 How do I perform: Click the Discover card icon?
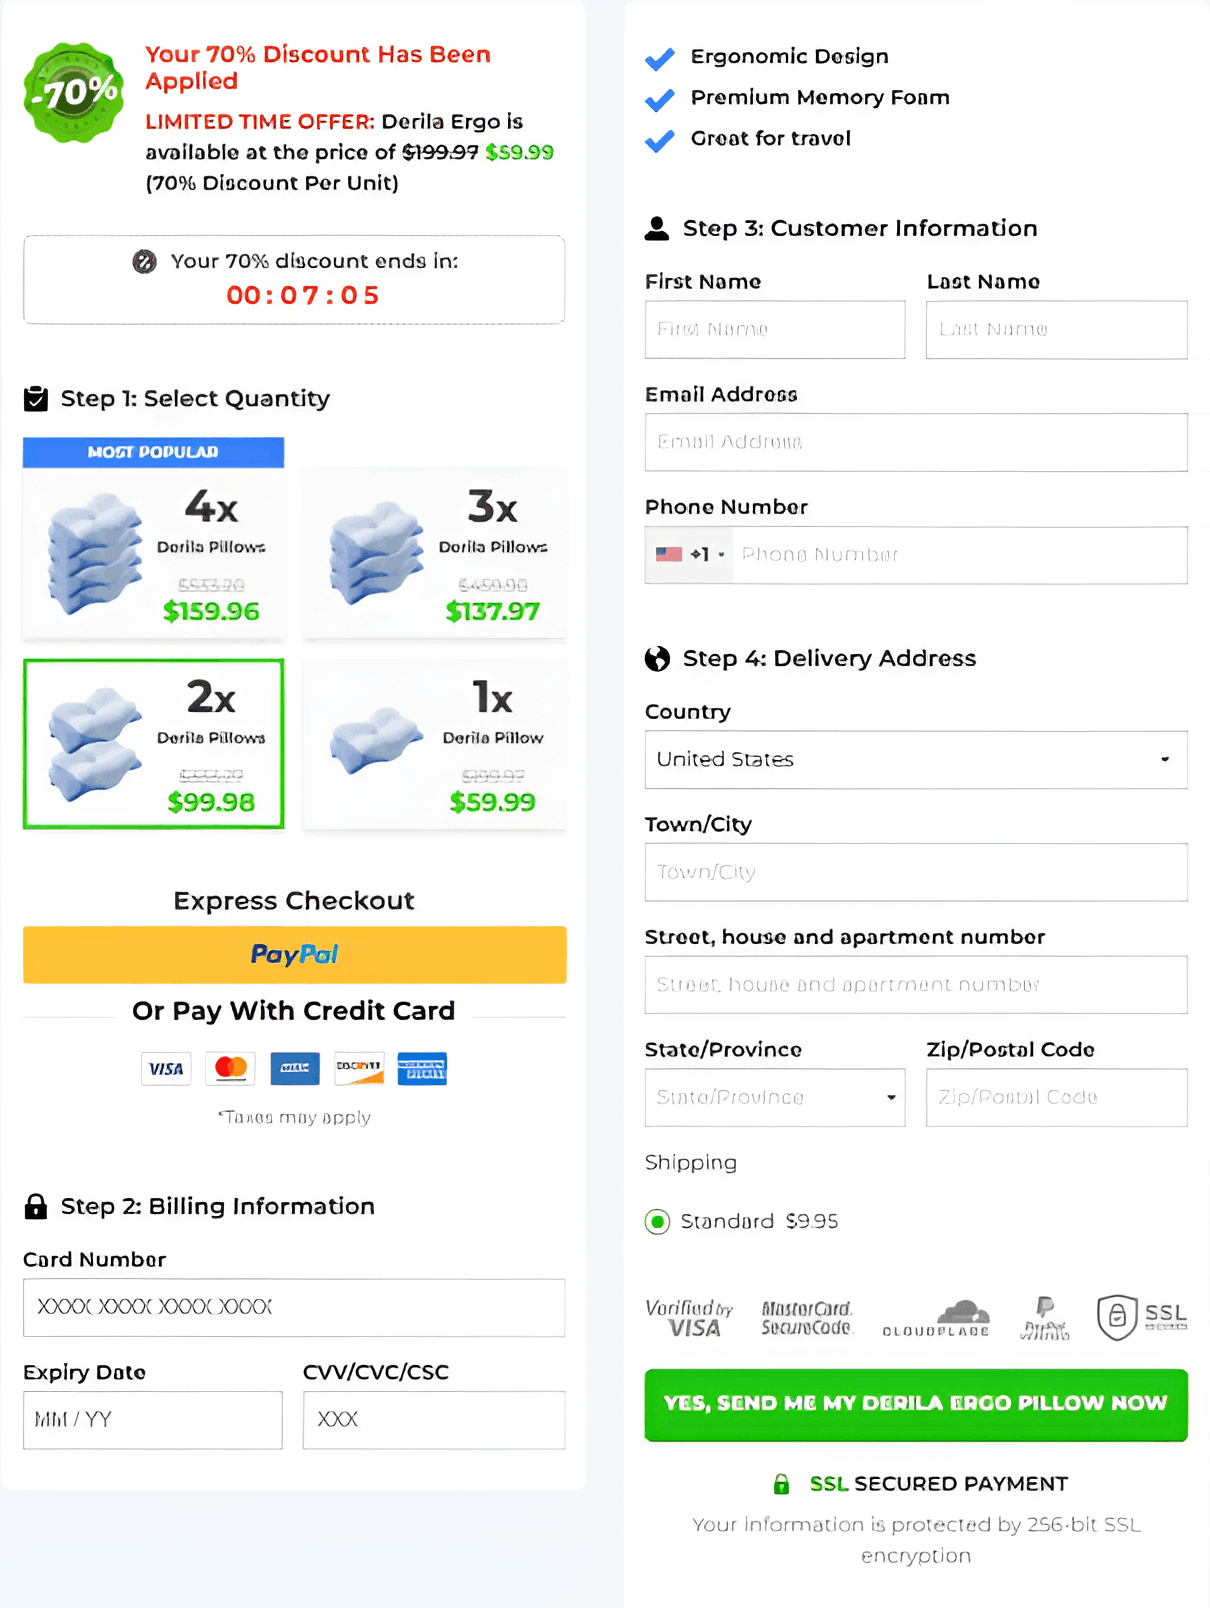[x=359, y=1069]
